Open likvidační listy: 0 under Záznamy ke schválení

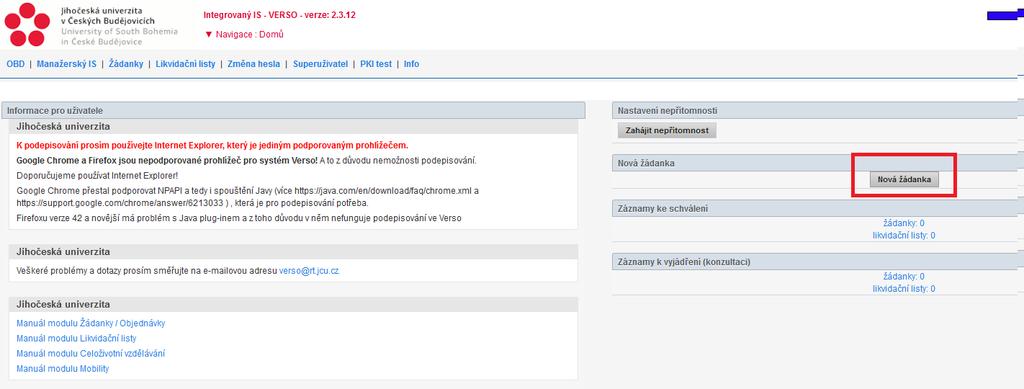(903, 235)
